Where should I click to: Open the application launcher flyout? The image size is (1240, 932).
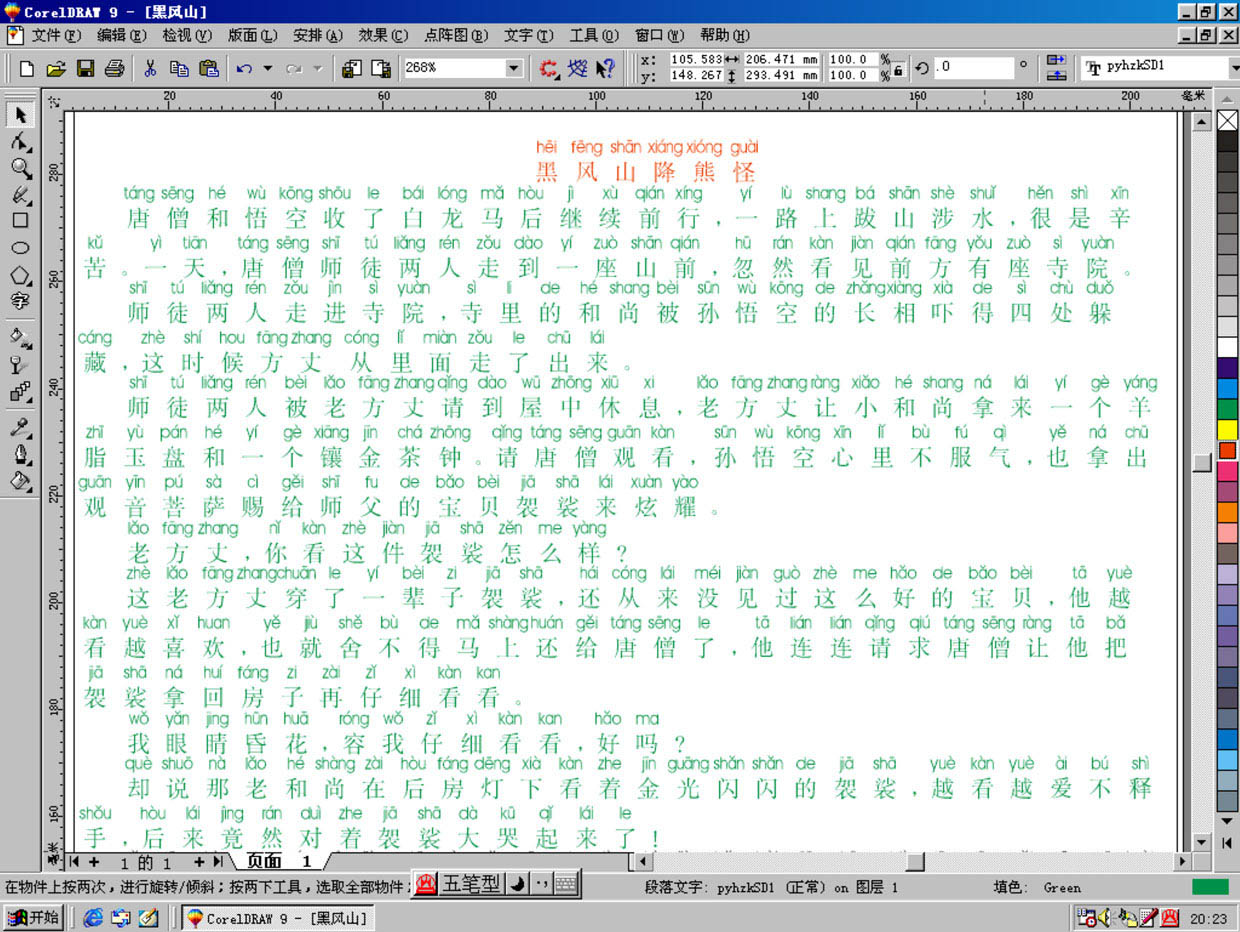[548, 69]
